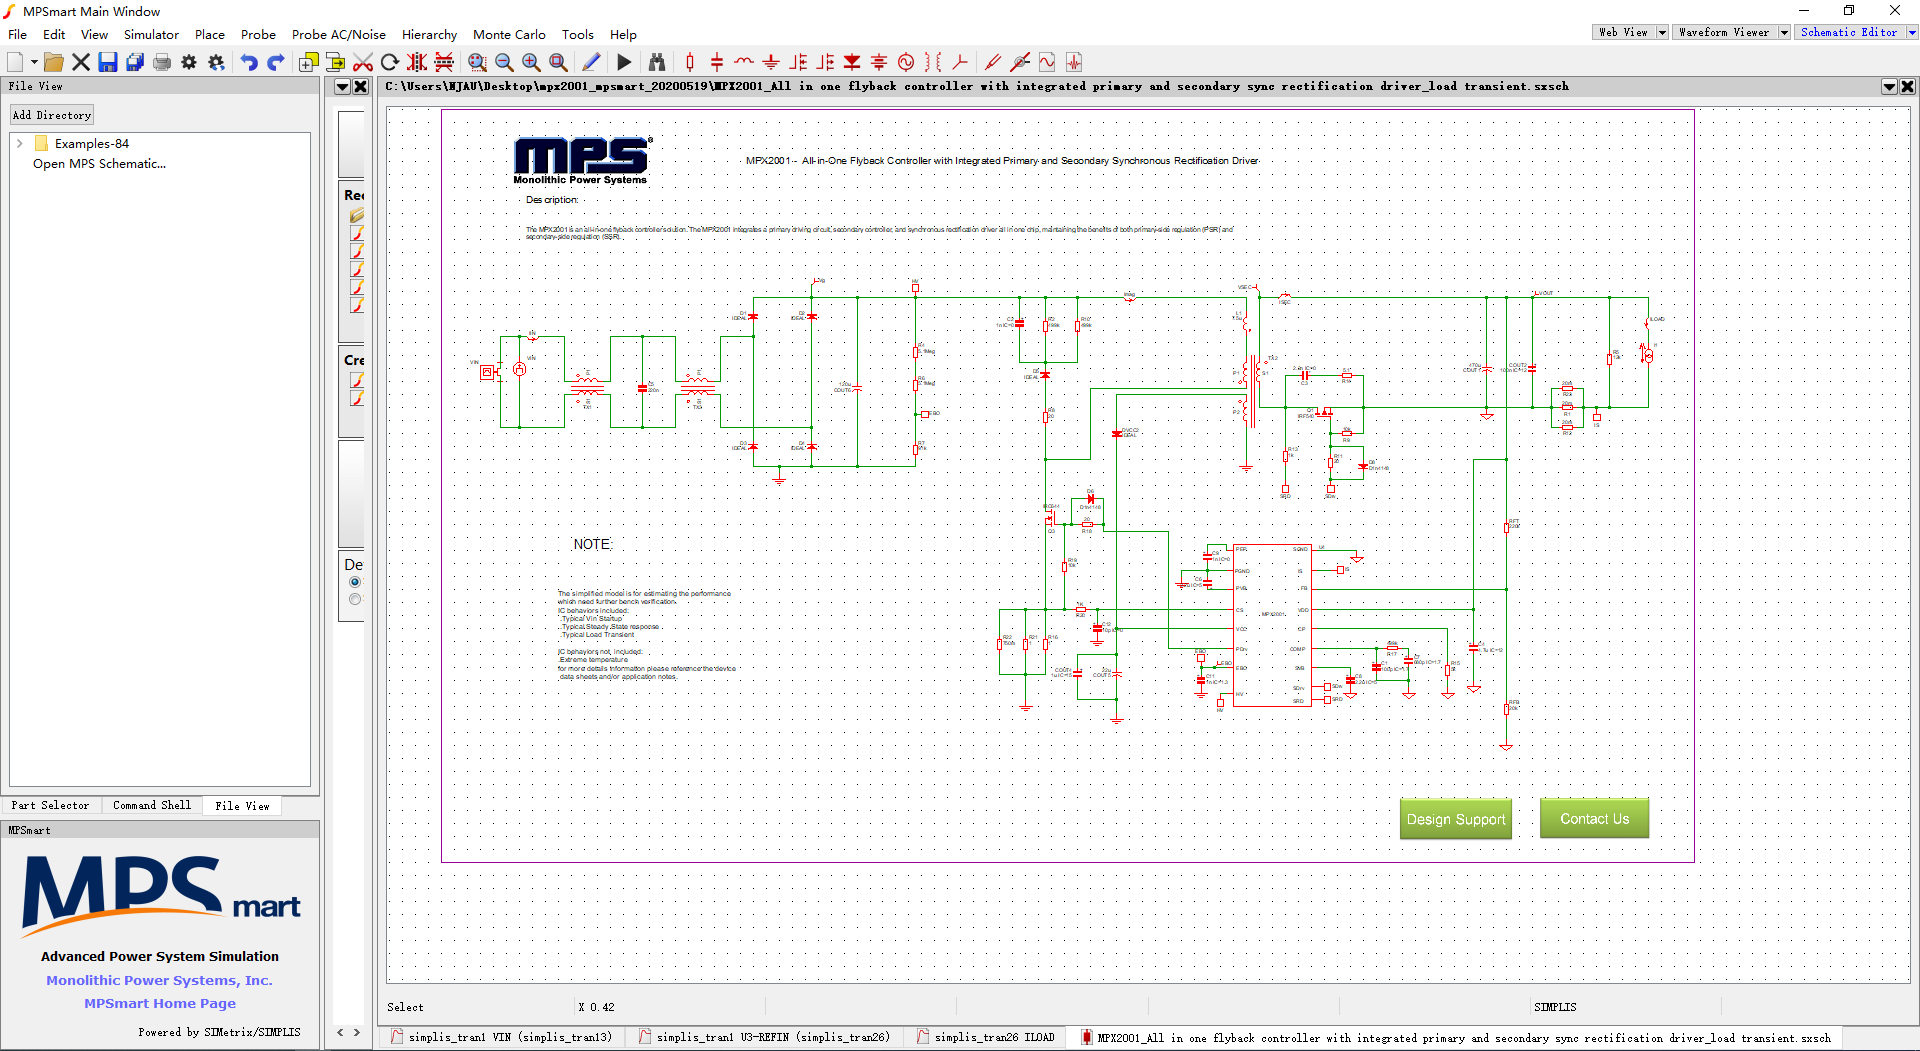The height and width of the screenshot is (1051, 1920).
Task: Click the panel's scroll-right arrow
Action: [356, 1032]
